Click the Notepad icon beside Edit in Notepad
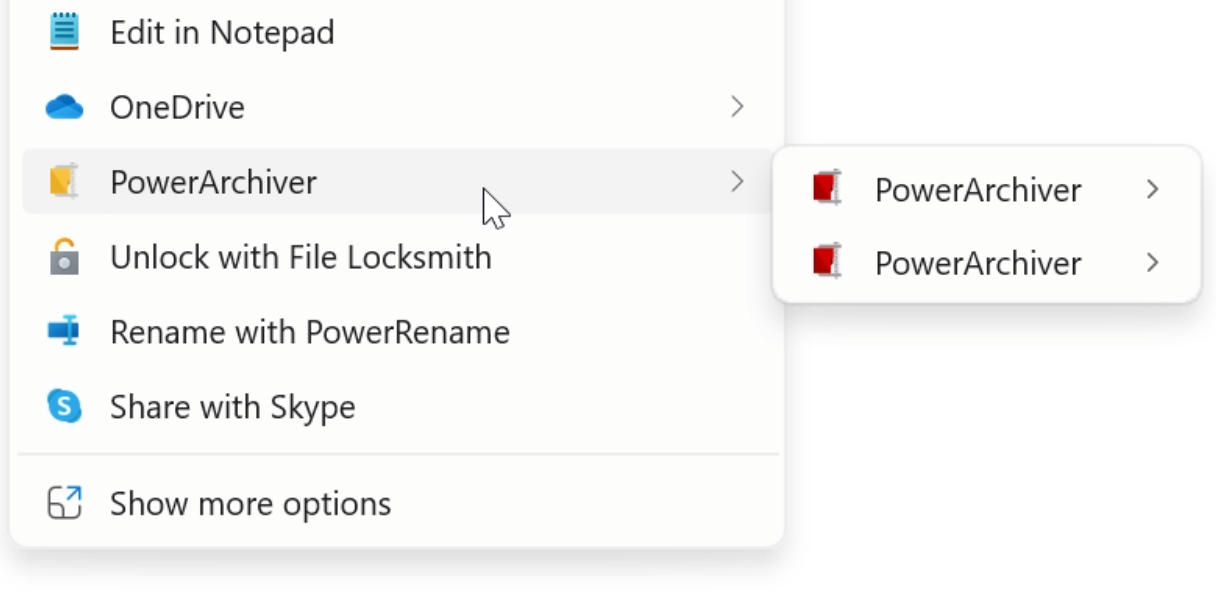1216x594 pixels. [x=64, y=32]
